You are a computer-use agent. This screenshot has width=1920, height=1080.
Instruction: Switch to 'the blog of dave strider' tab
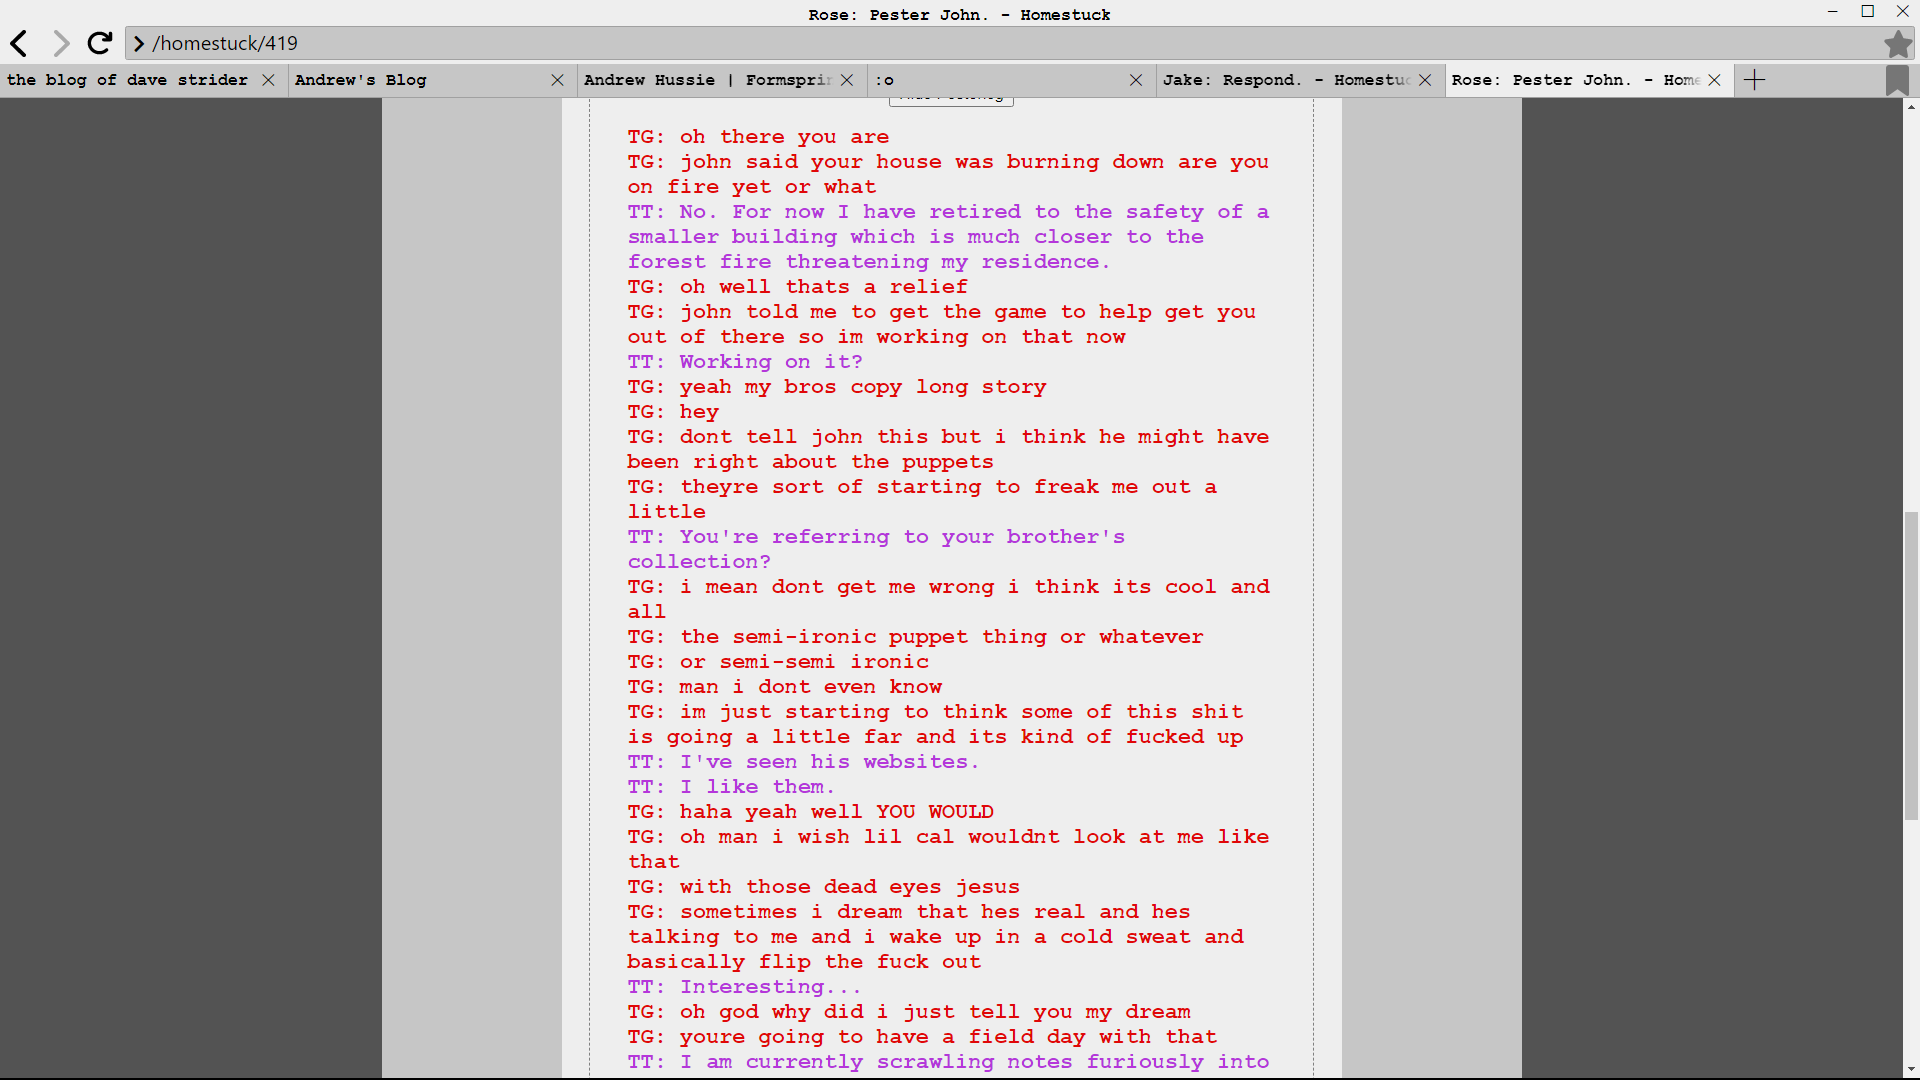[x=127, y=80]
